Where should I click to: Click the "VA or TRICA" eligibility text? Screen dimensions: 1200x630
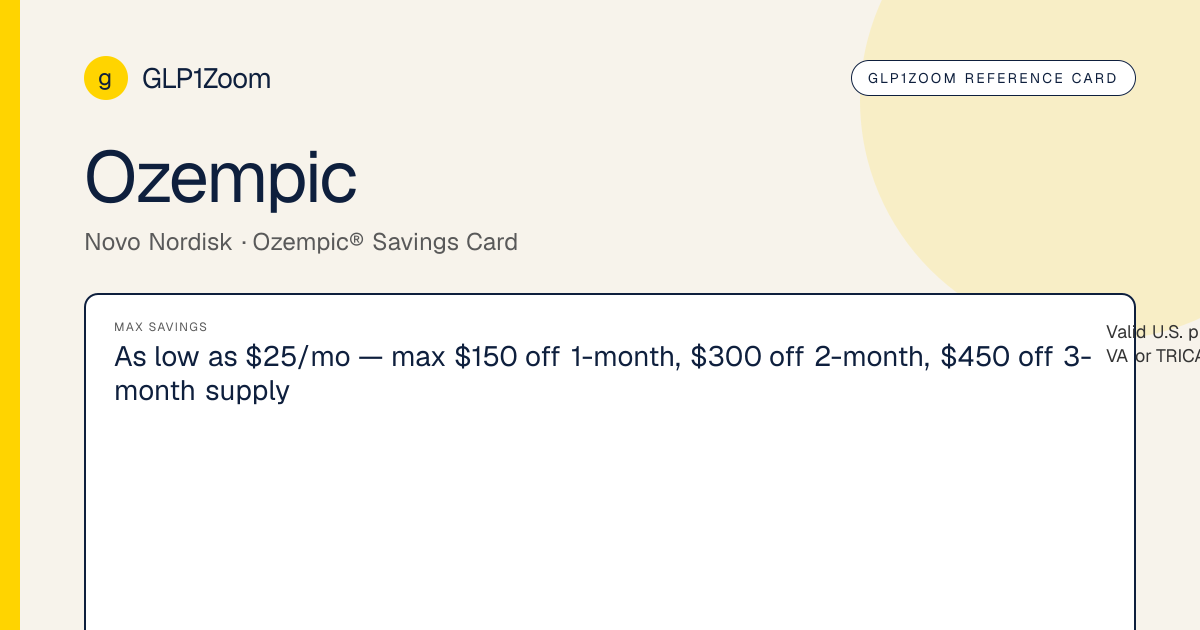[x=1152, y=355]
